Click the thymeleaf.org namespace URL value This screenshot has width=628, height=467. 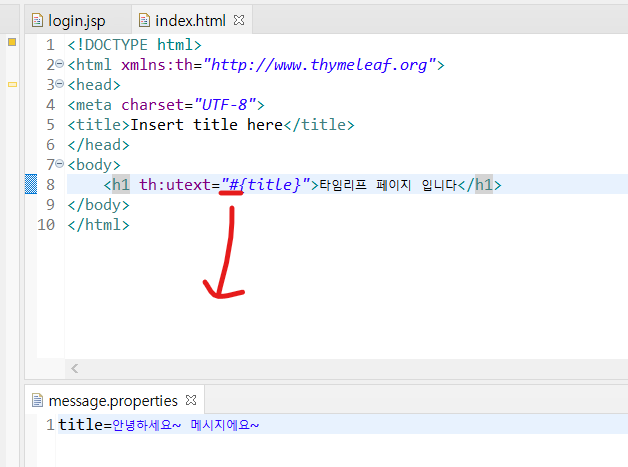click(320, 64)
